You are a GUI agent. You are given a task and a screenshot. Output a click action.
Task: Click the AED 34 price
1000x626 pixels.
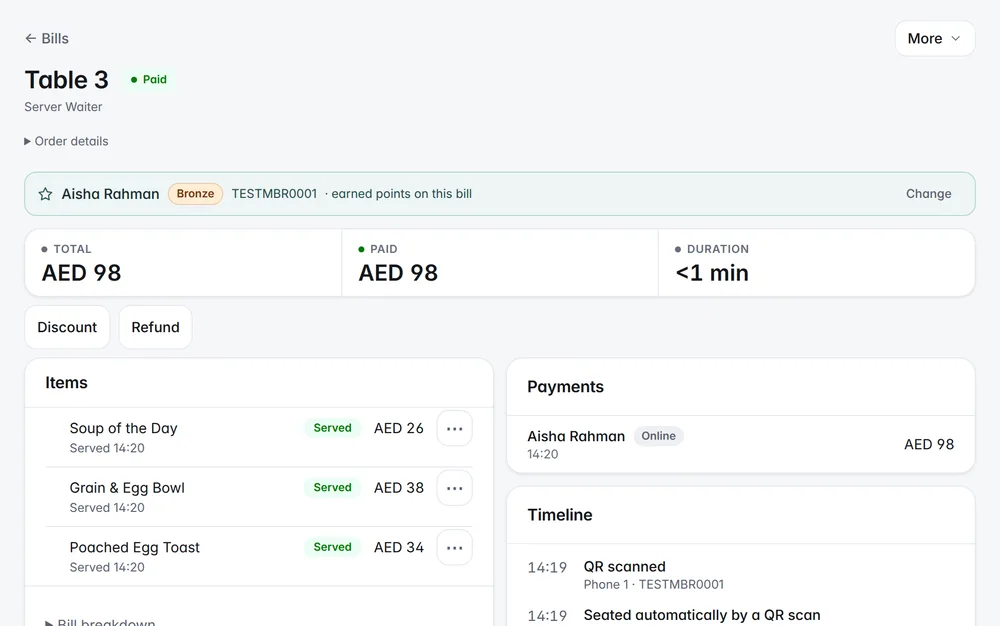399,548
